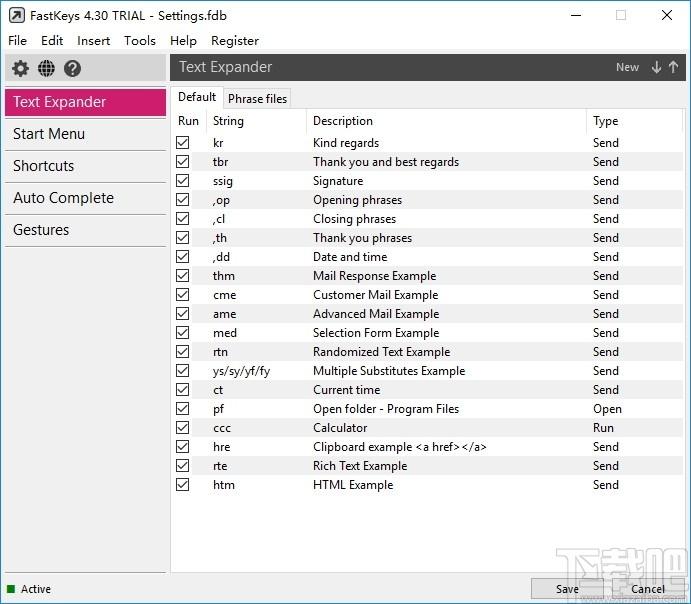Click New in Text Expander header
This screenshot has height=604, width=691.
(627, 67)
